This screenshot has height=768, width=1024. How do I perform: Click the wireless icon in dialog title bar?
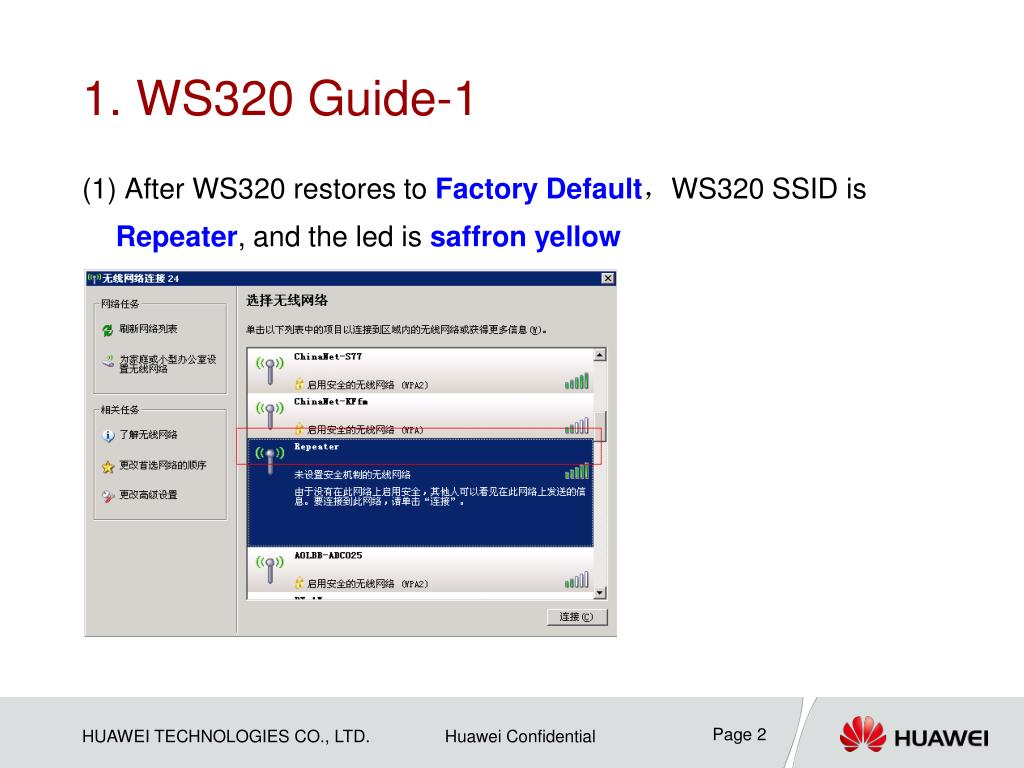pos(93,278)
